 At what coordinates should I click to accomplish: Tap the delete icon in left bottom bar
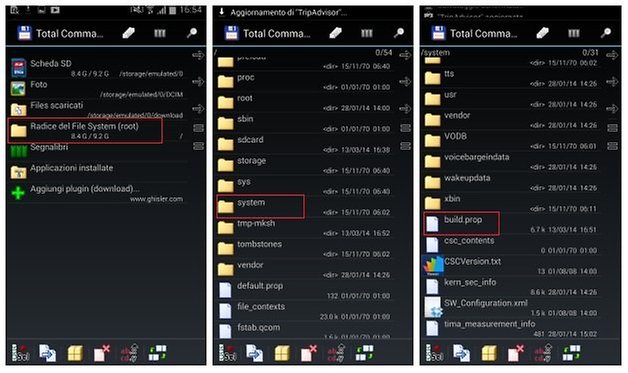point(102,353)
